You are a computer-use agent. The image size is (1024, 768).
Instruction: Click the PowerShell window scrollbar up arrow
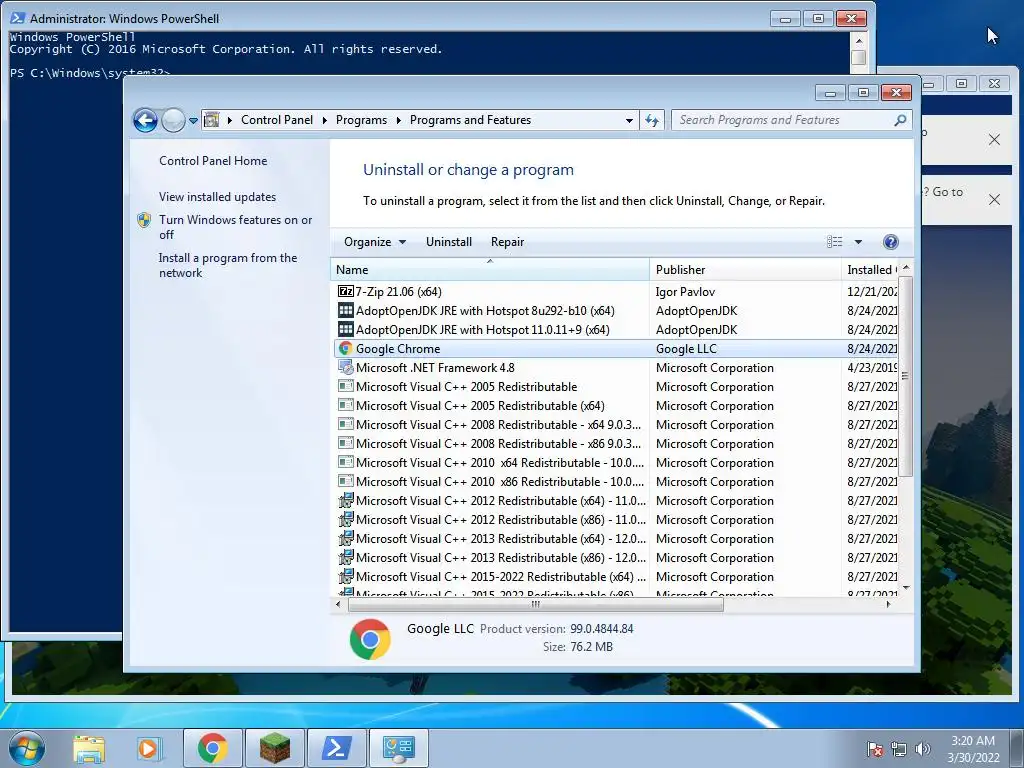coord(859,40)
